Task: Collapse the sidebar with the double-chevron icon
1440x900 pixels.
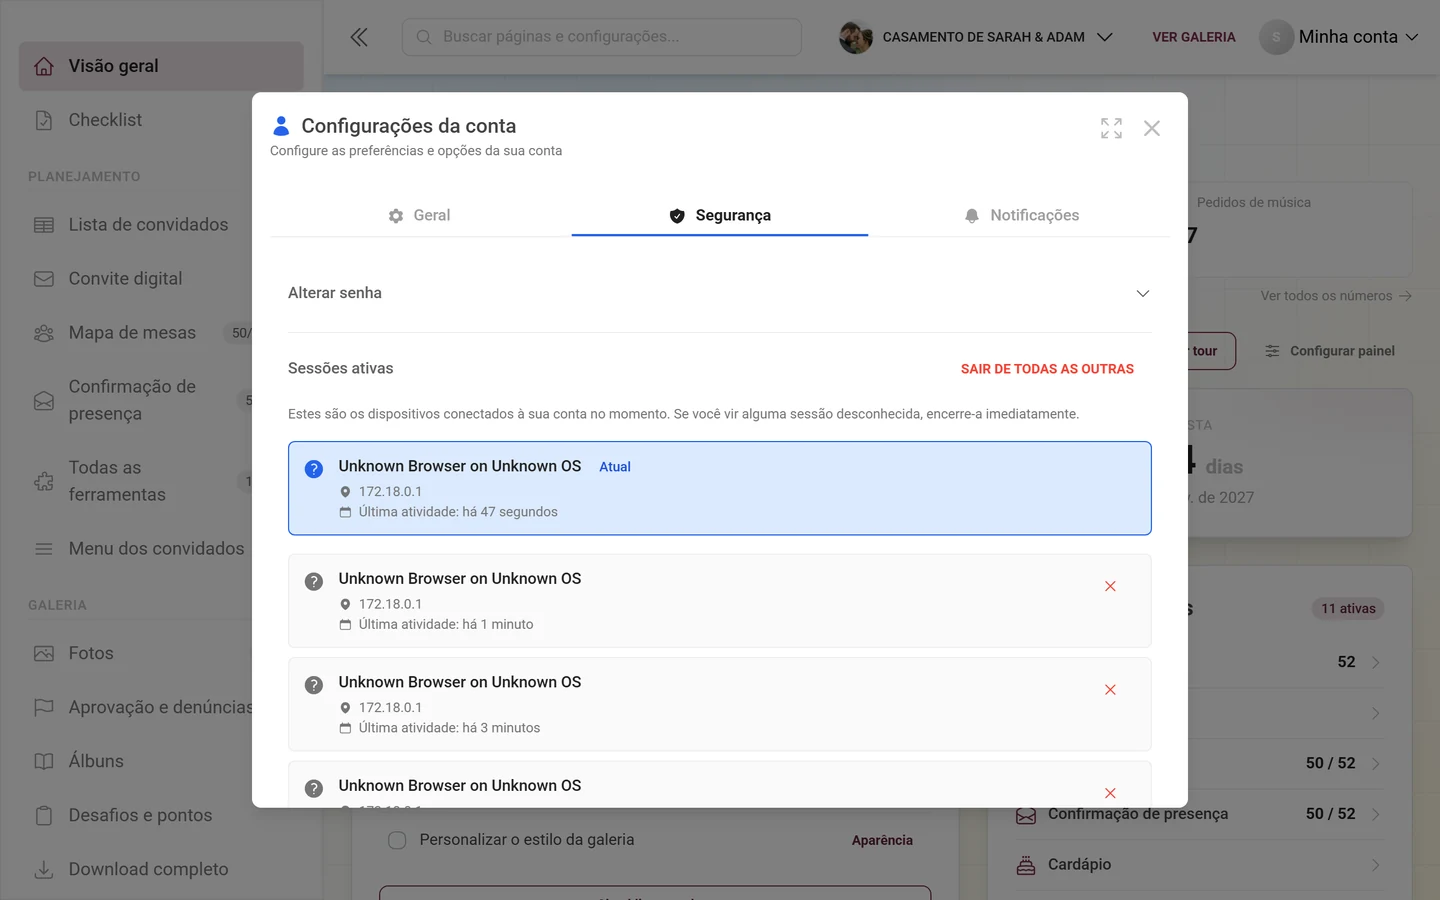Action: click(x=359, y=37)
